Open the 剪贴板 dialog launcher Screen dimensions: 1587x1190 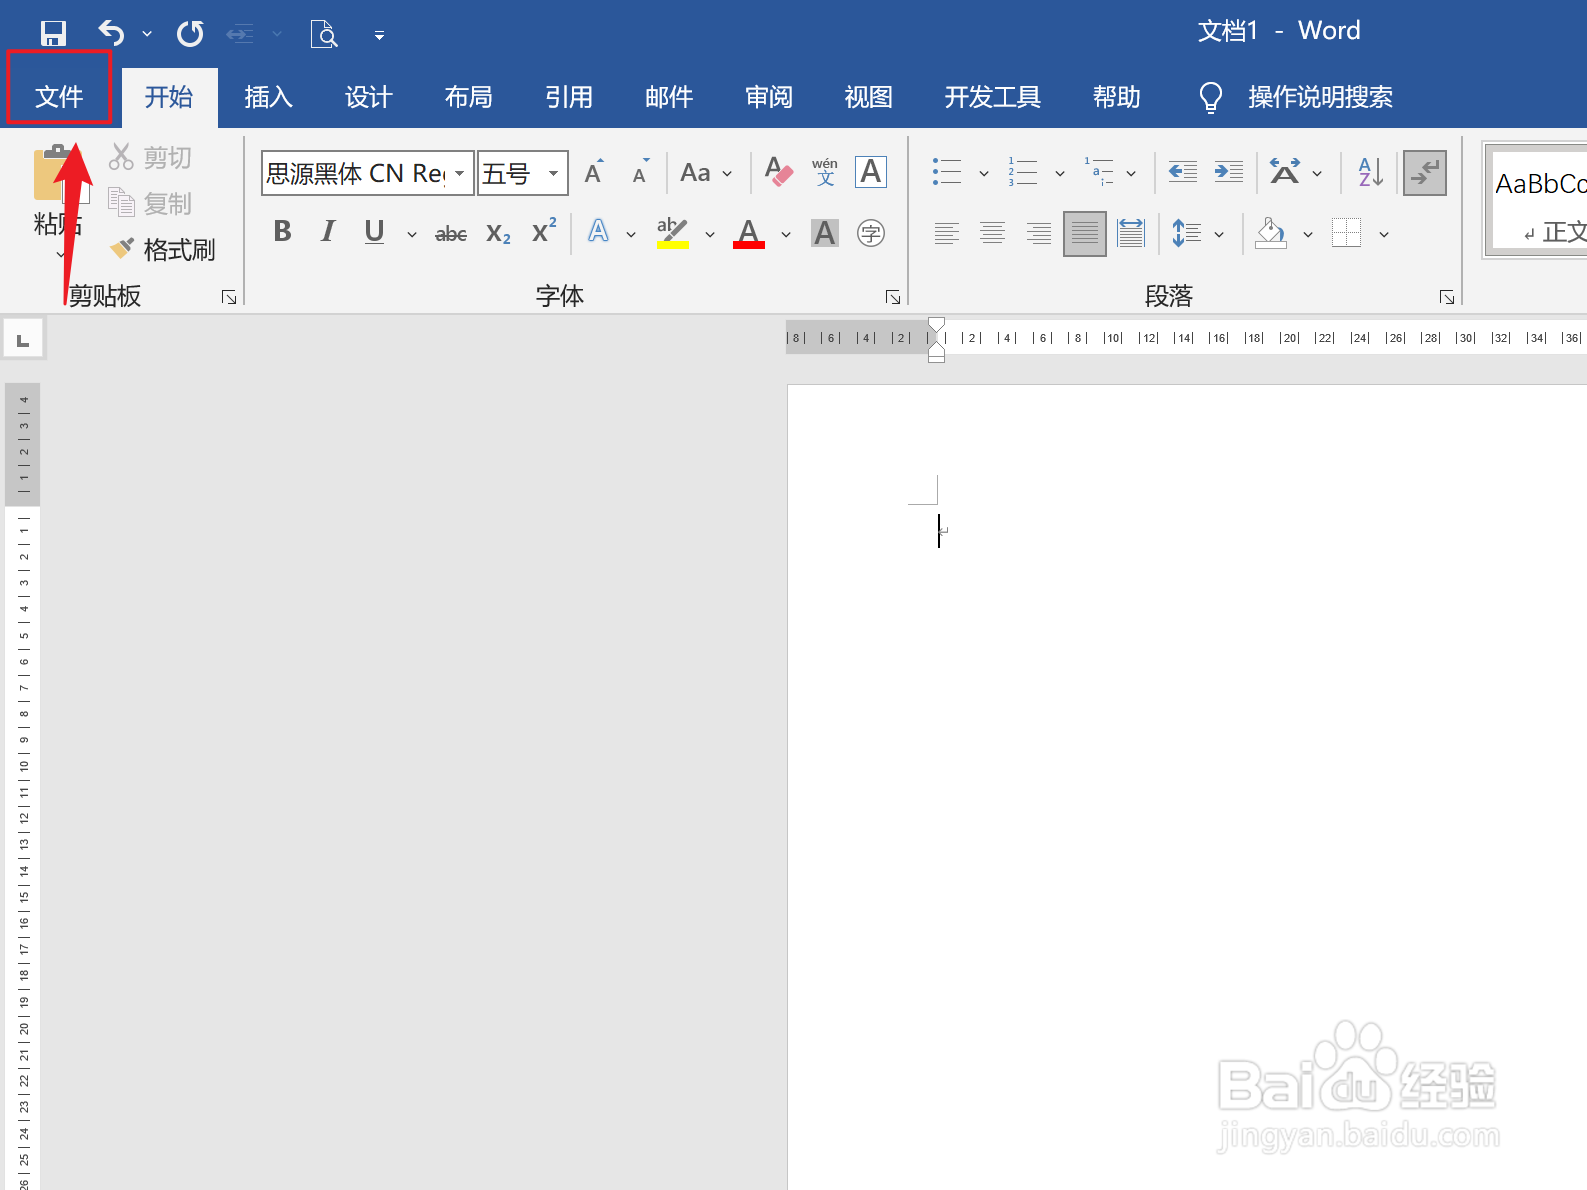(x=229, y=297)
